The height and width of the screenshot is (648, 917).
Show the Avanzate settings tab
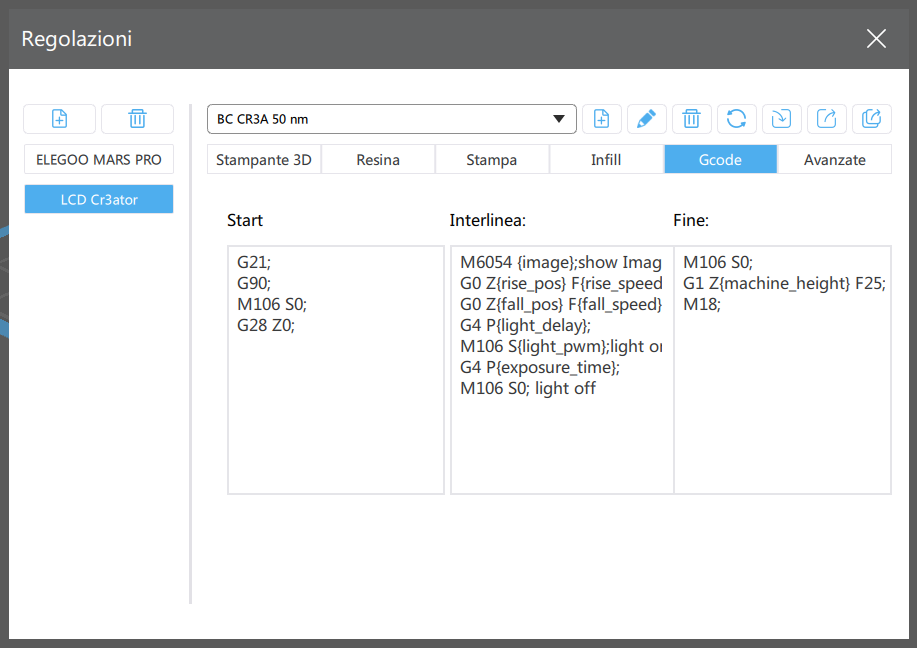click(834, 160)
